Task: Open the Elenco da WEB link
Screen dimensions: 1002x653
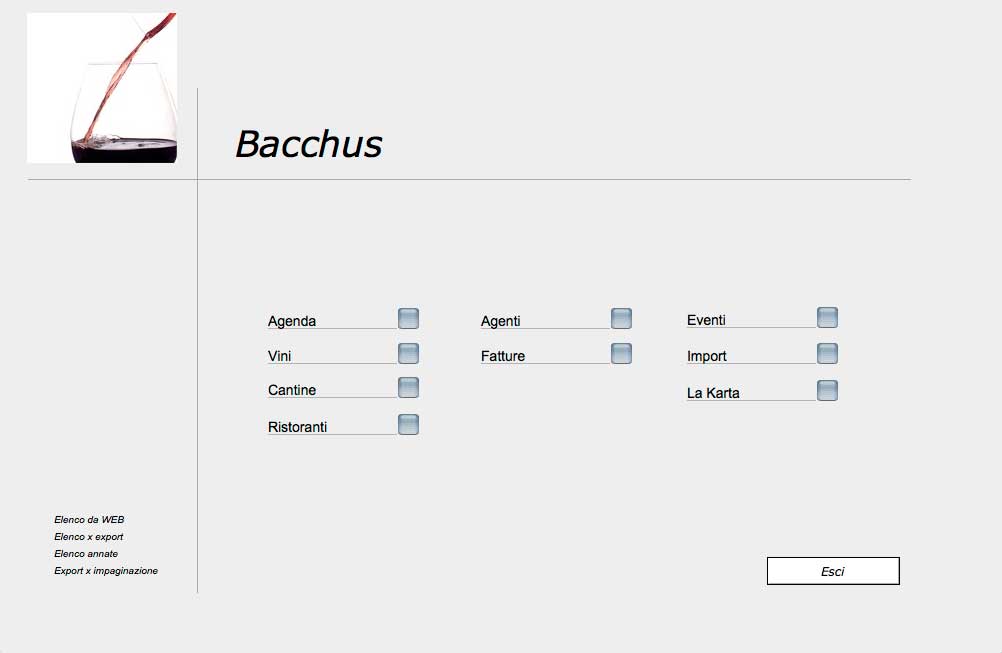Action: pos(89,520)
